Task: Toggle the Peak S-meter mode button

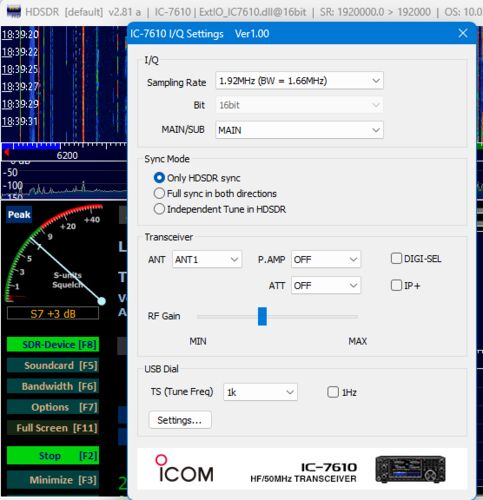Action: click(19, 214)
